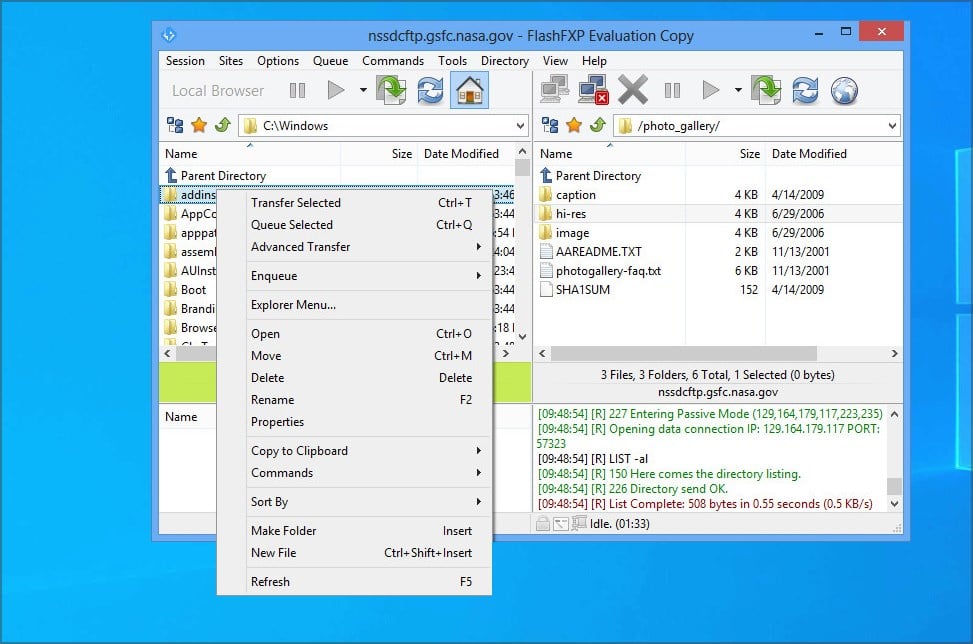Choose Queue Selected from context menu
Image resolution: width=973 pixels, height=644 pixels.
[x=354, y=225]
